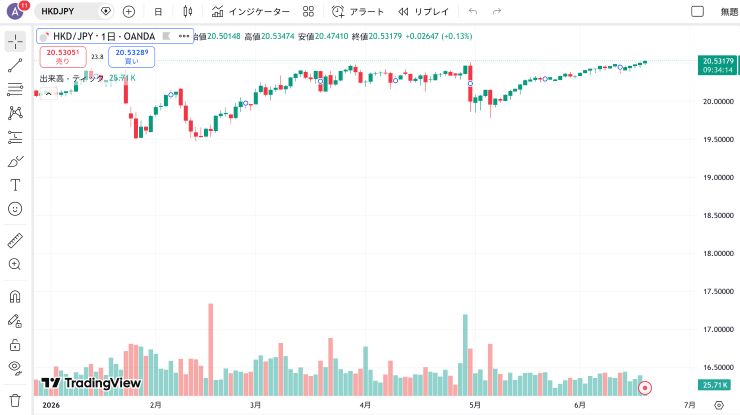Click the 20.53289 buy button
This screenshot has height=415, width=740.
pyautogui.click(x=132, y=56)
